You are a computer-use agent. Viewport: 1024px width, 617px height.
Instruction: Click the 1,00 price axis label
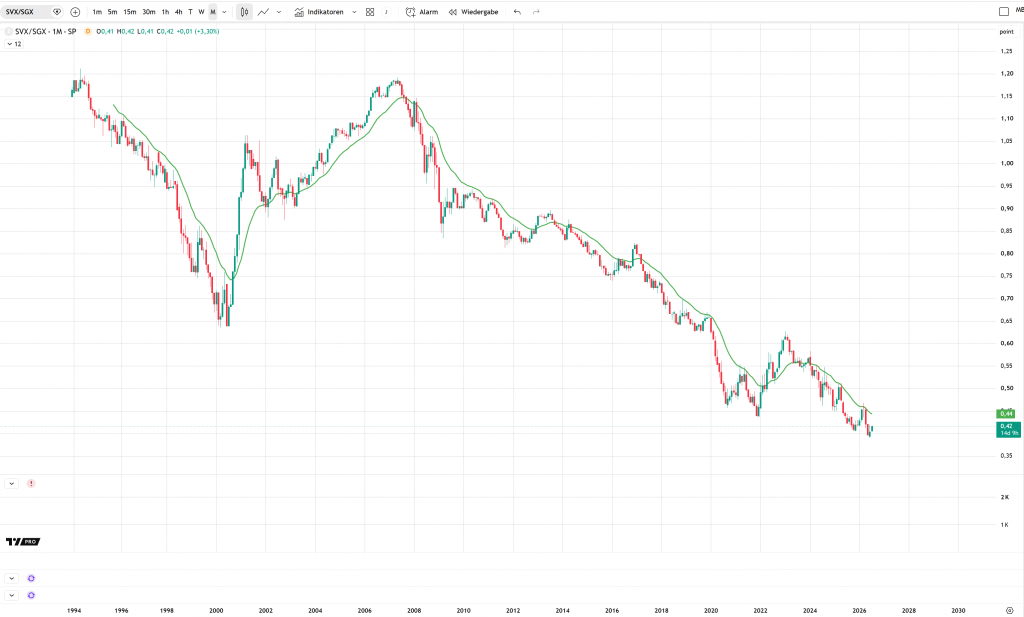(x=1006, y=163)
